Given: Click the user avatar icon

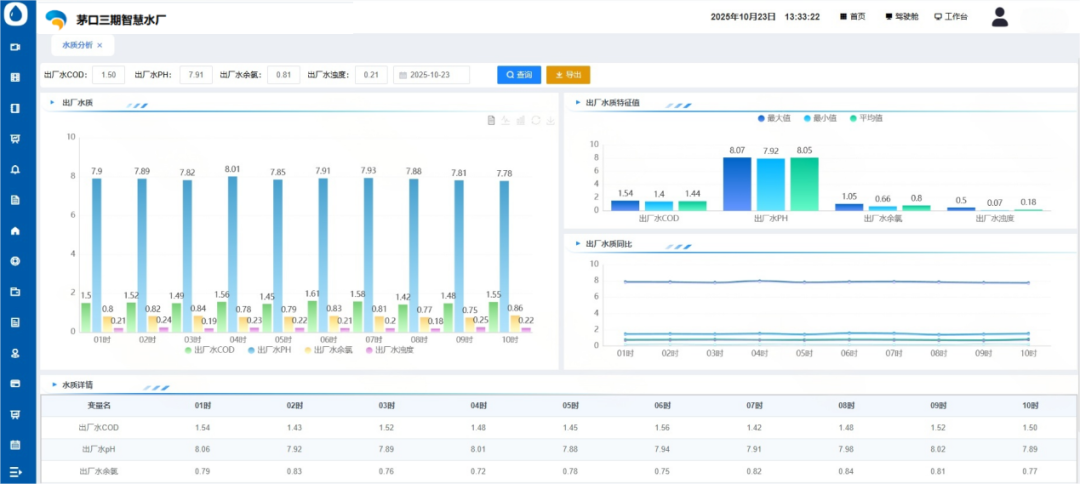Looking at the screenshot, I should tap(999, 17).
